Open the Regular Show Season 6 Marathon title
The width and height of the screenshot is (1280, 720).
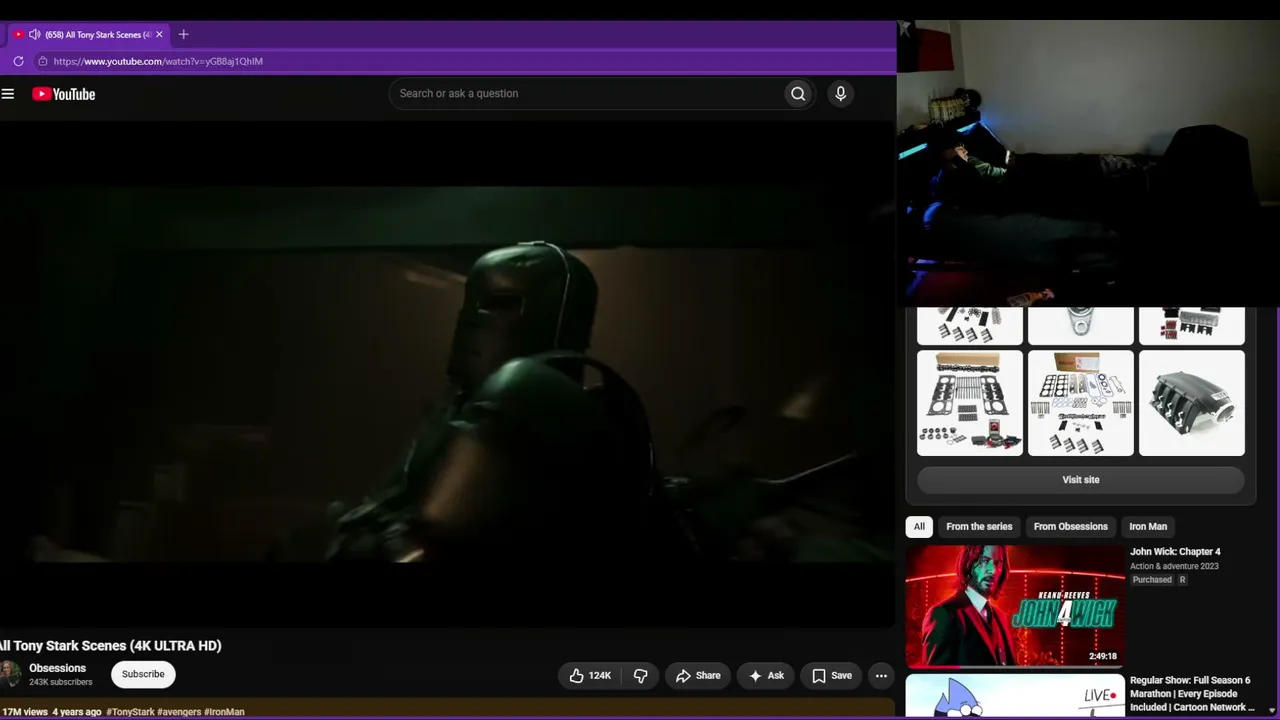(1192, 694)
